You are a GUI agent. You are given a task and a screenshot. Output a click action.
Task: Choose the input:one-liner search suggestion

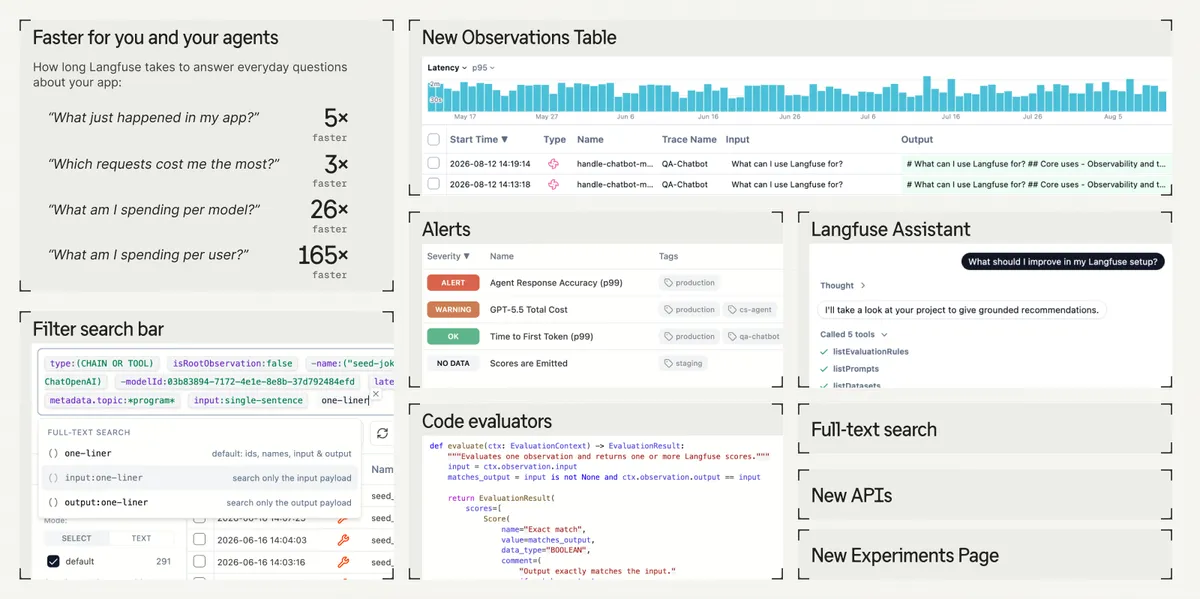(x=199, y=478)
